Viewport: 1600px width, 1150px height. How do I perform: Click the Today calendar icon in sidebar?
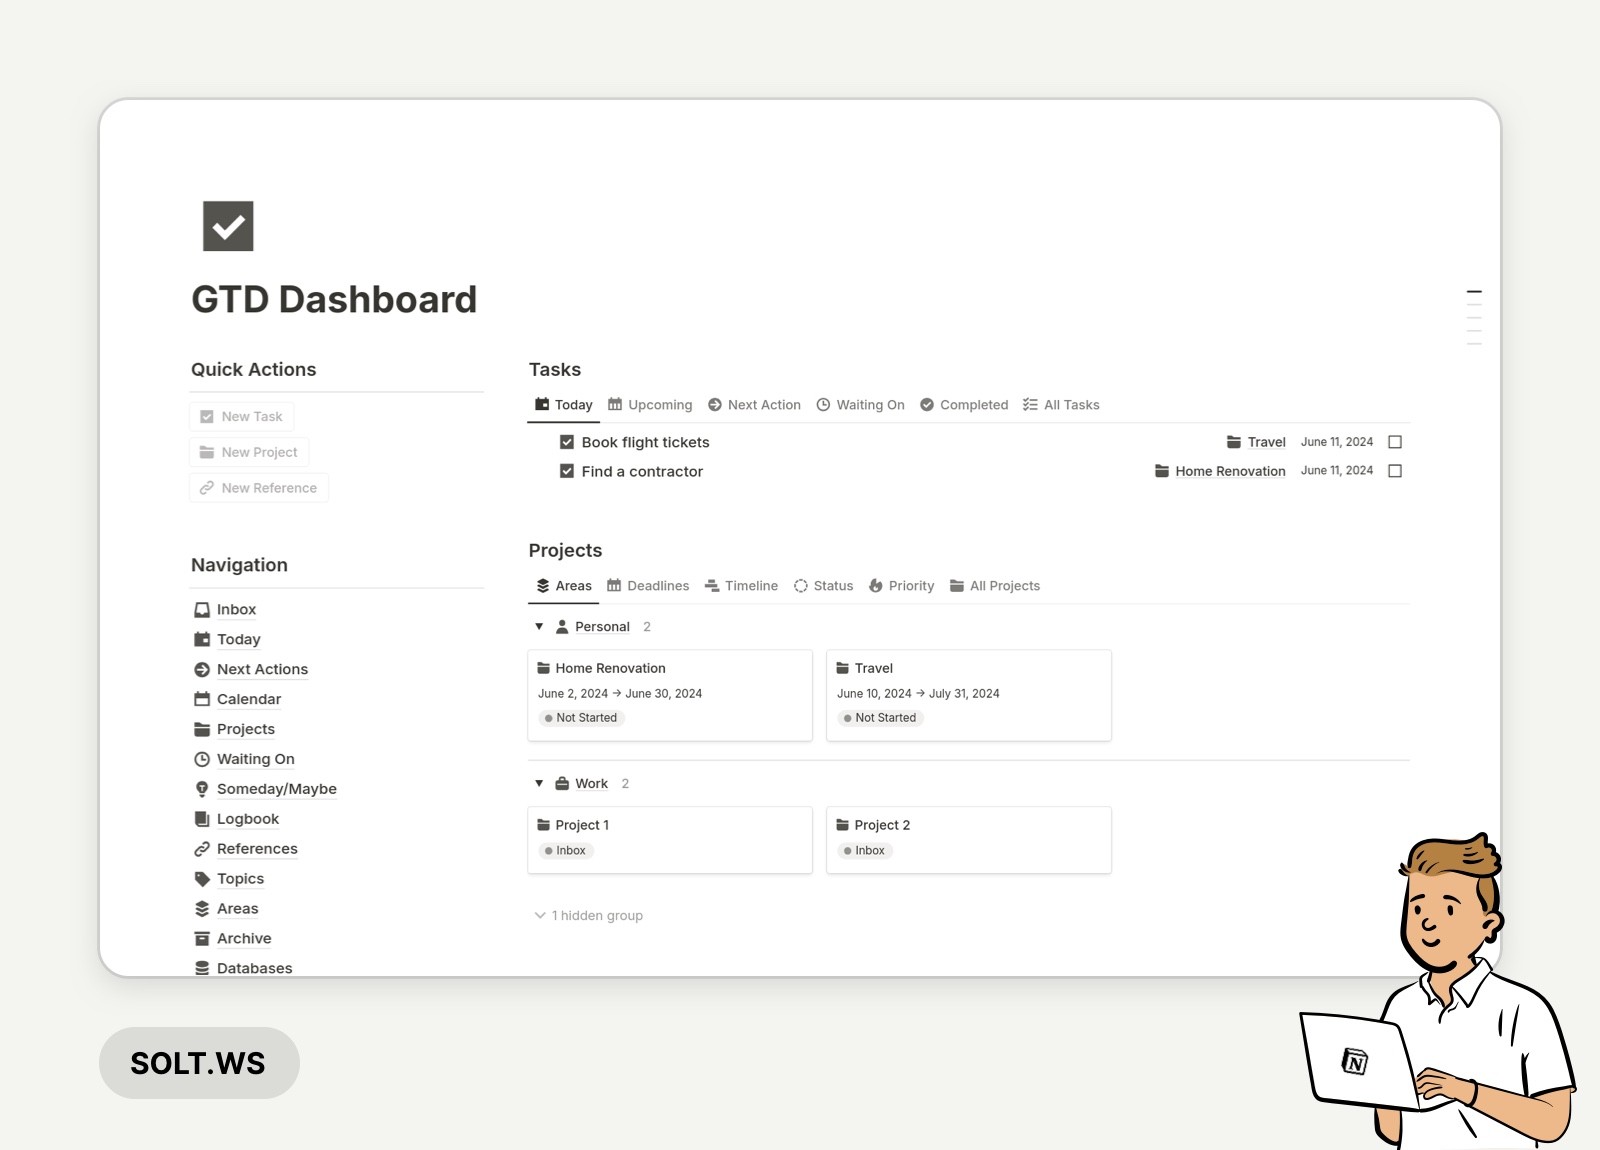(201, 639)
